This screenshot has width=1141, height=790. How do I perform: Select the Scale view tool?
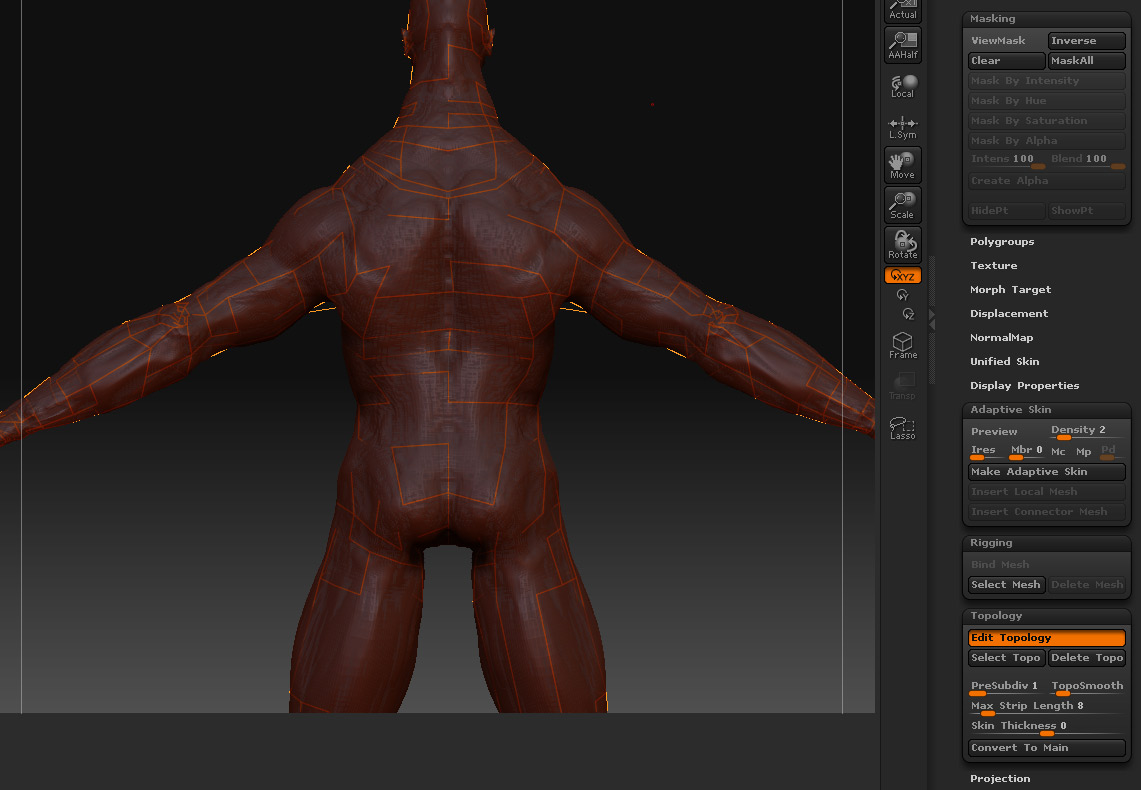point(903,204)
